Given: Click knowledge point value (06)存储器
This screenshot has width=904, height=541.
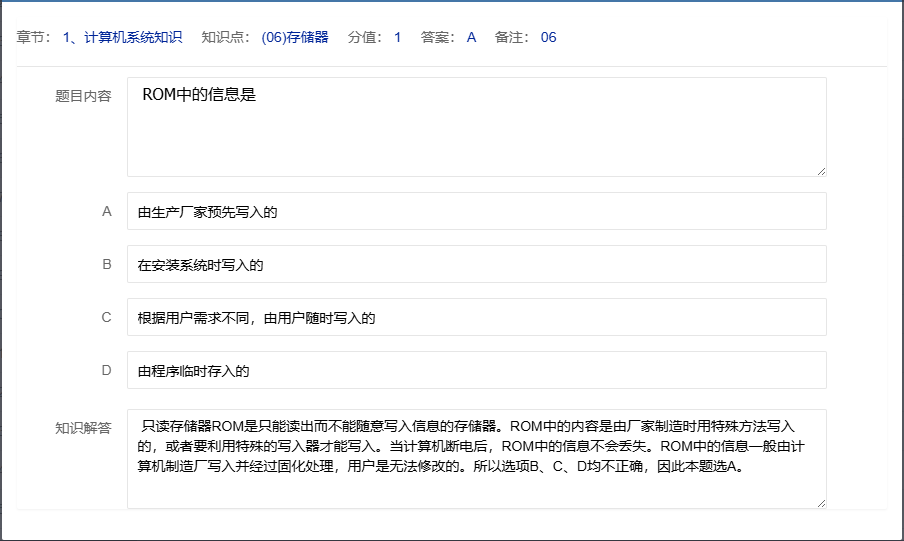Looking at the screenshot, I should click(295, 38).
